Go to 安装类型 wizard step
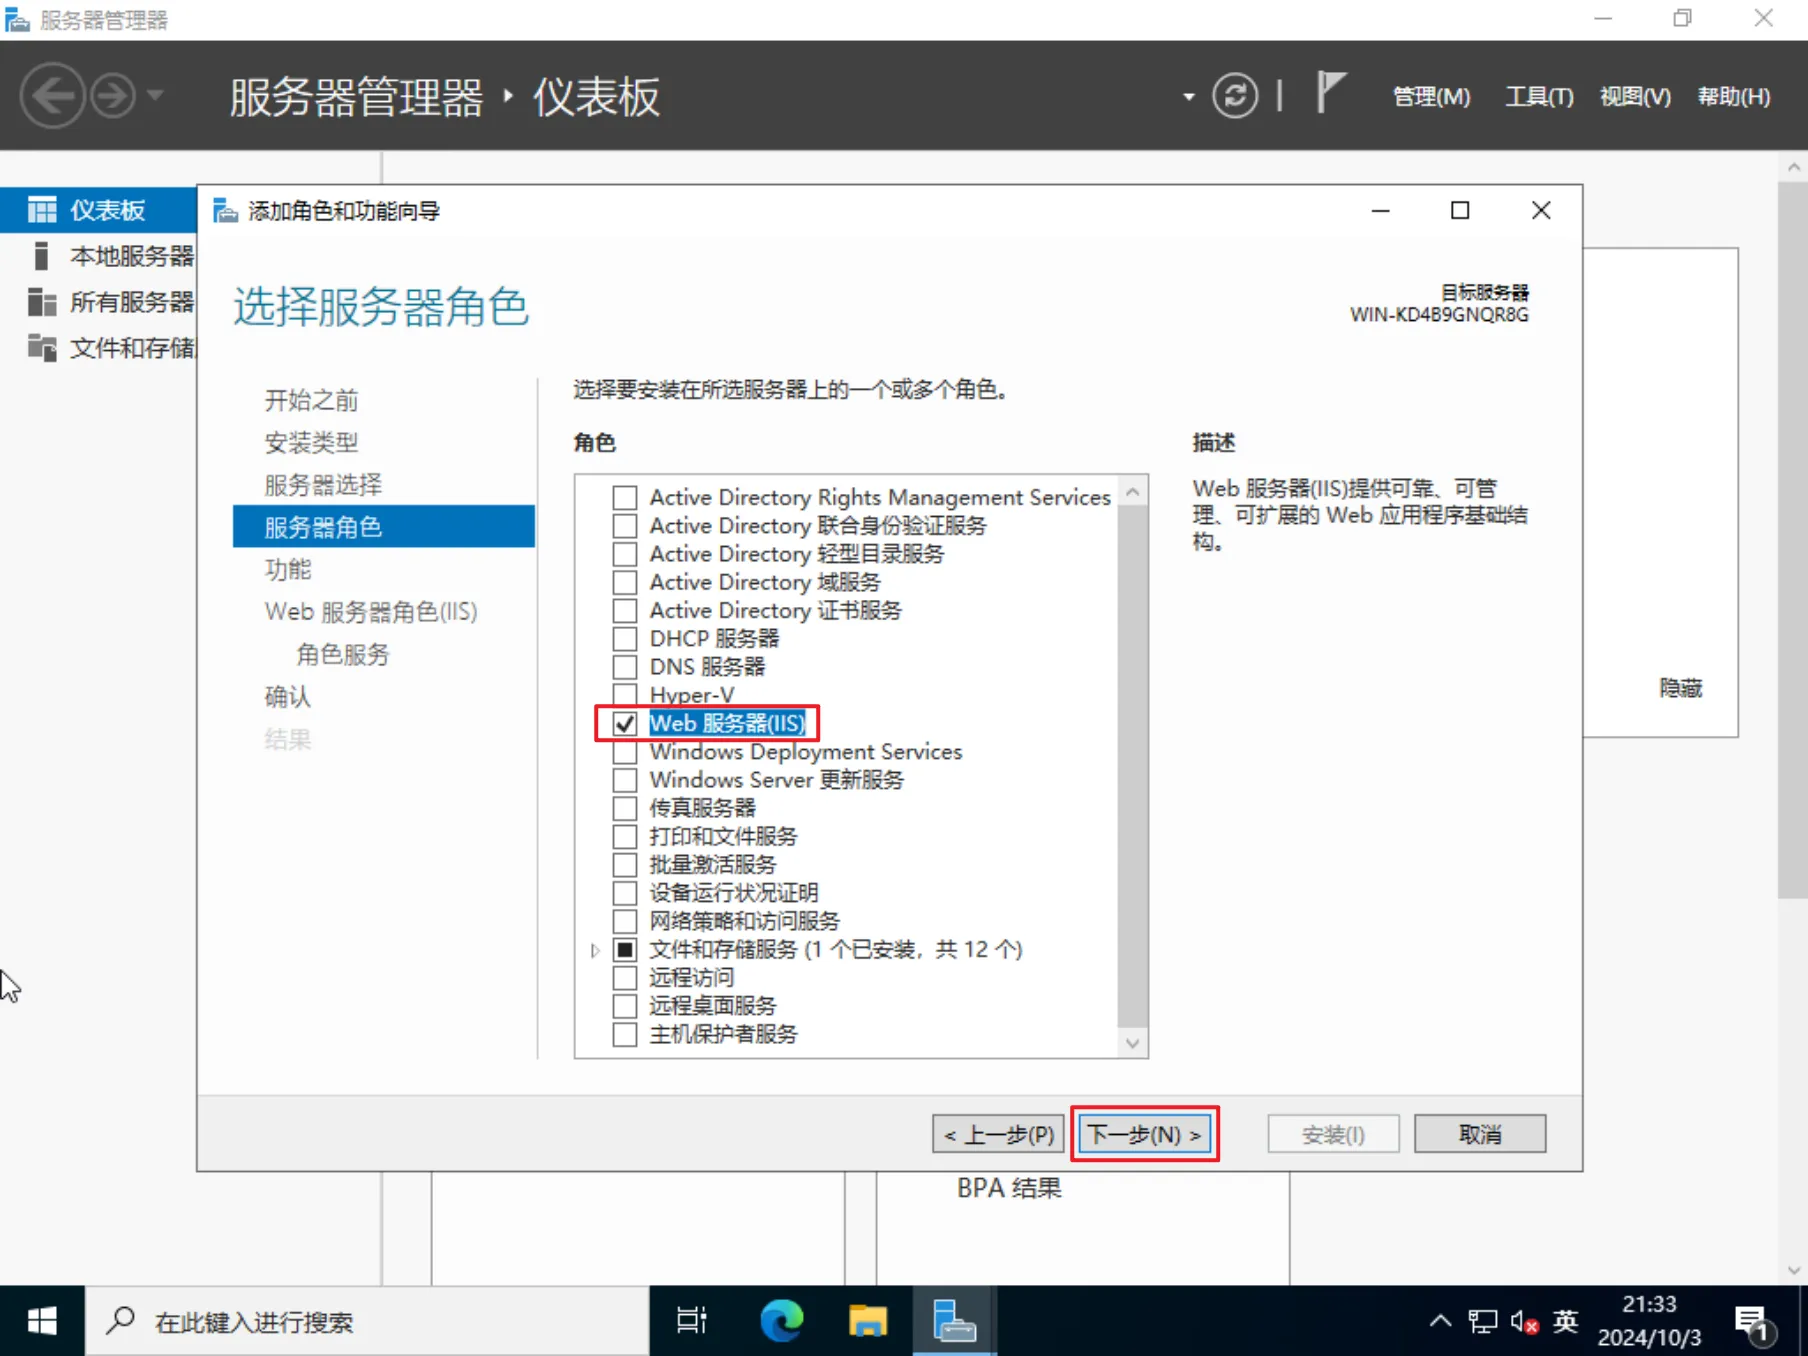 (x=311, y=442)
